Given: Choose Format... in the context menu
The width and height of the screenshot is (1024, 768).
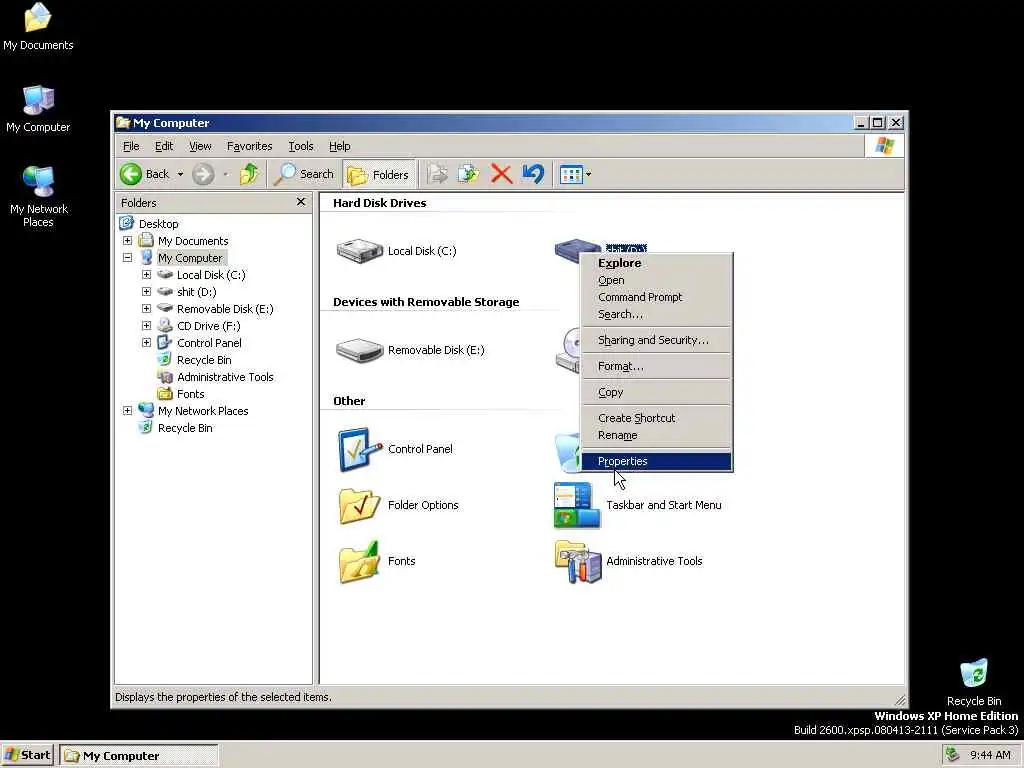Looking at the screenshot, I should point(656,366).
